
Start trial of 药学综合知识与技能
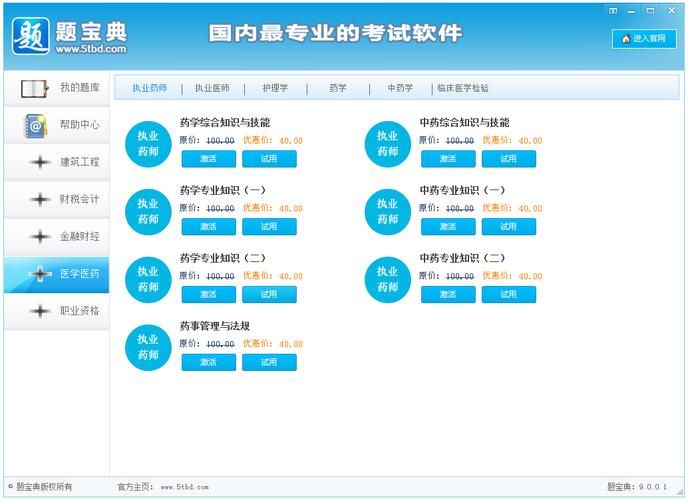(x=269, y=159)
